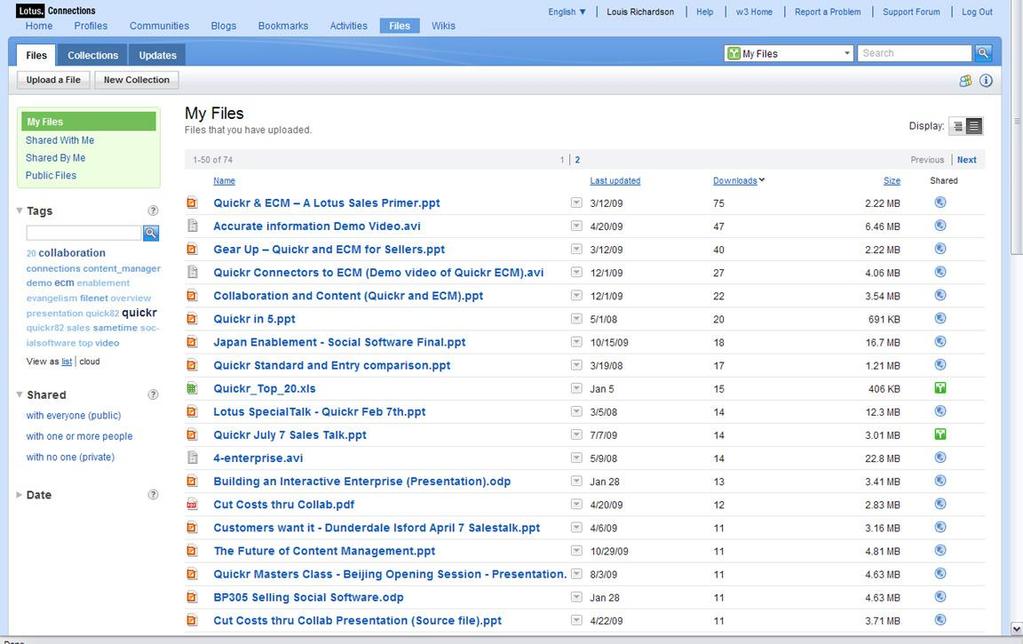This screenshot has width=1023, height=644.
Task: Click file icon for 4-enterprise.avi
Action: pos(192,458)
